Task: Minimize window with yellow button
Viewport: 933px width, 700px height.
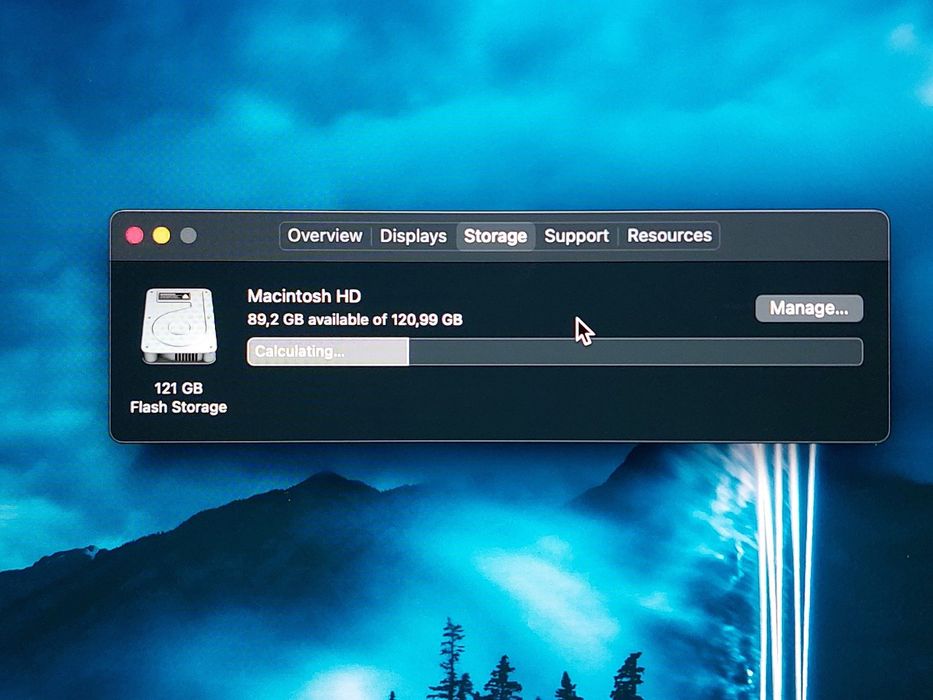Action: (x=161, y=236)
